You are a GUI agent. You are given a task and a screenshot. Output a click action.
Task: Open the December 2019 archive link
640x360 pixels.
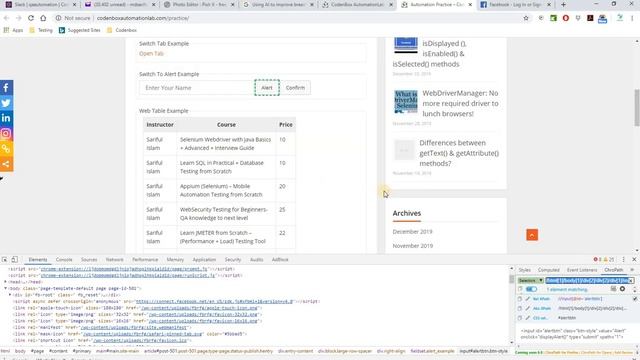tap(412, 231)
